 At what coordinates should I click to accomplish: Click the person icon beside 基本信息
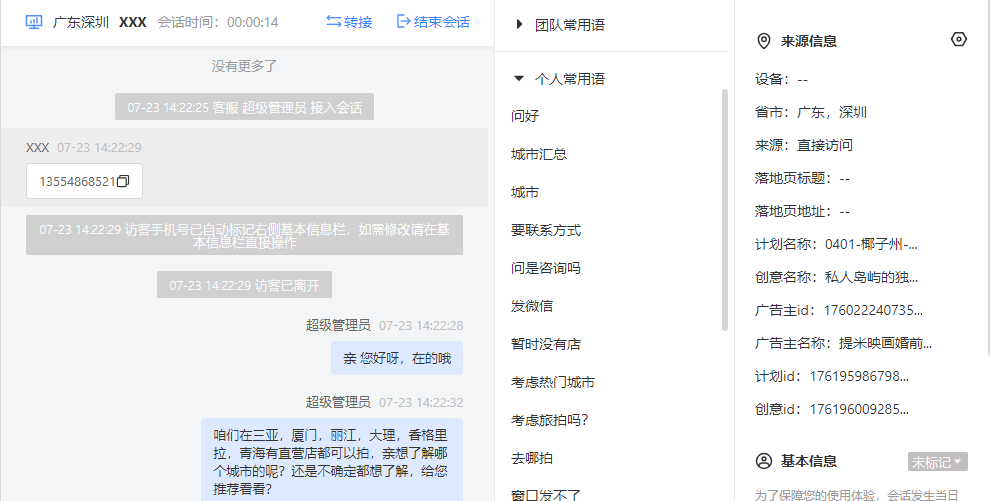tap(763, 461)
